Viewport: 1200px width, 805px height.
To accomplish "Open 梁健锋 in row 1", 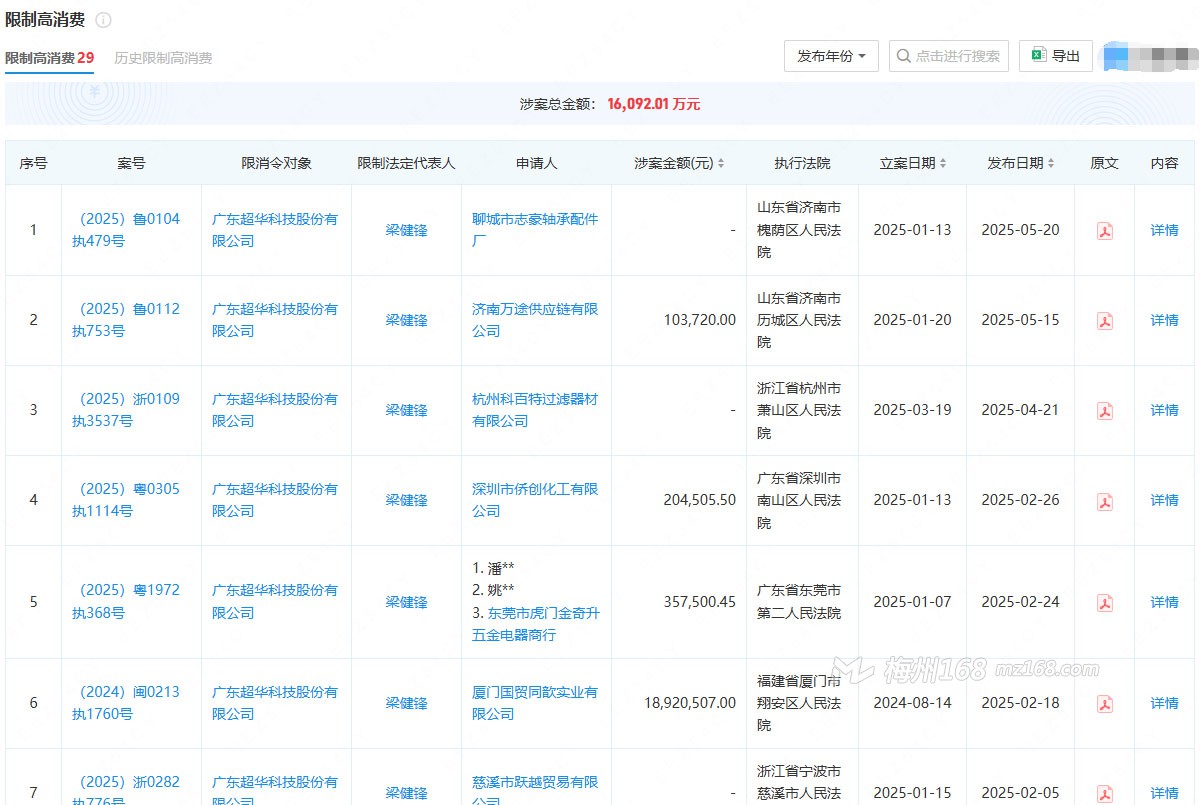I will click(406, 230).
